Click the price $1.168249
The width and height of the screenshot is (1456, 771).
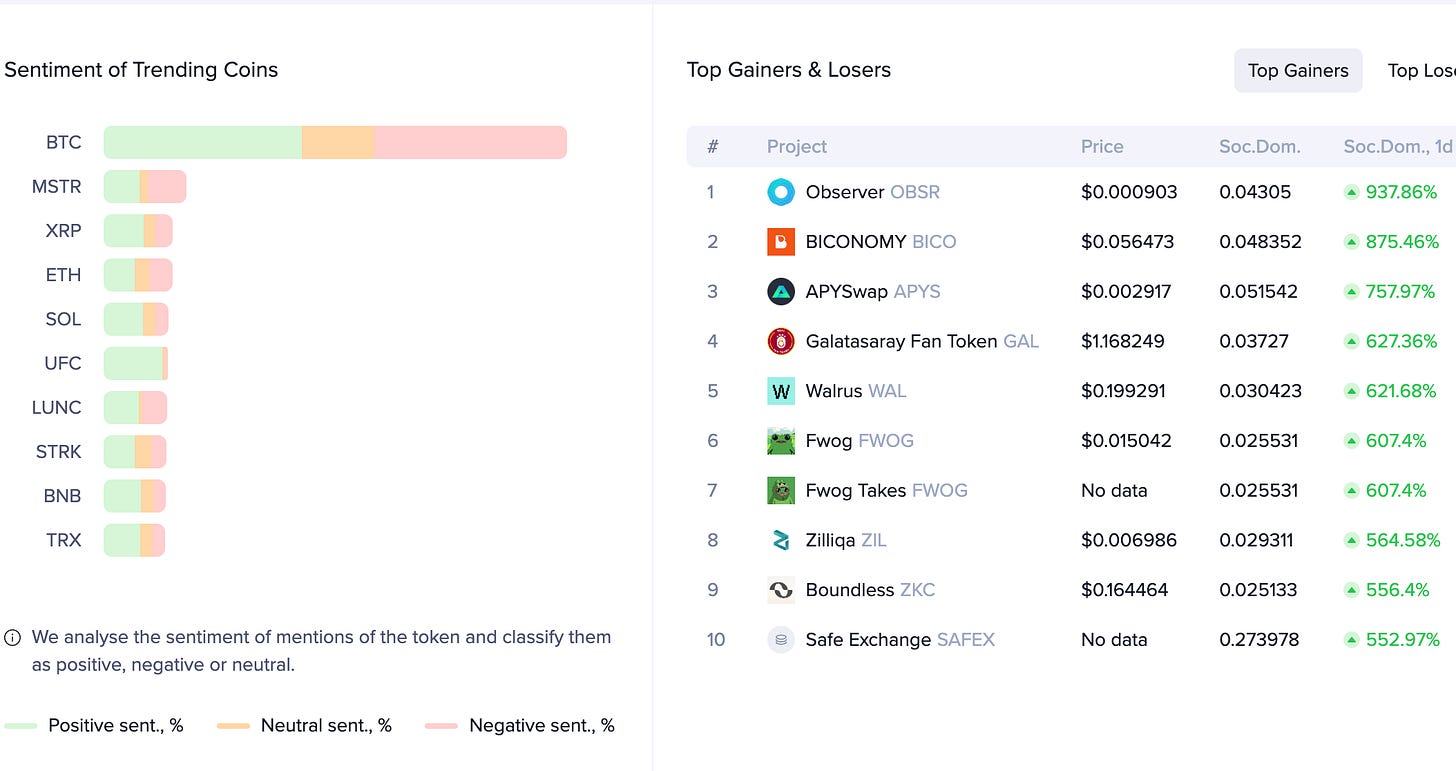(1123, 341)
